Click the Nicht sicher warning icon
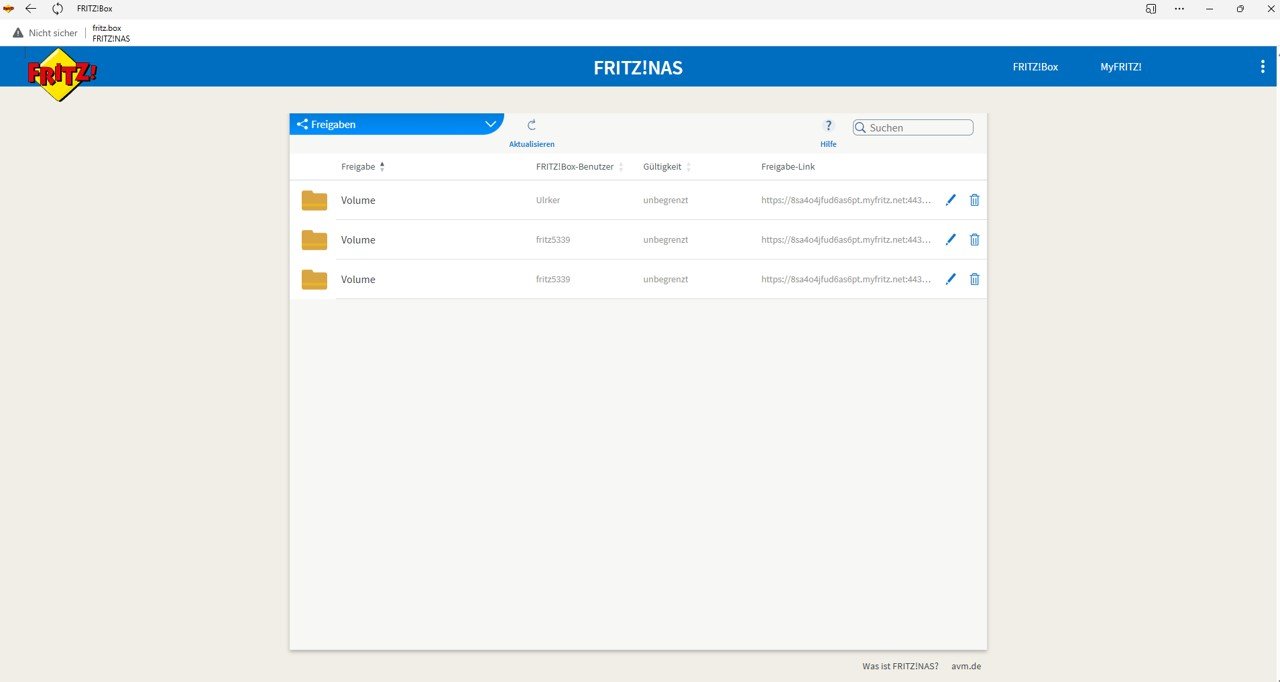This screenshot has height=682, width=1280. point(18,33)
